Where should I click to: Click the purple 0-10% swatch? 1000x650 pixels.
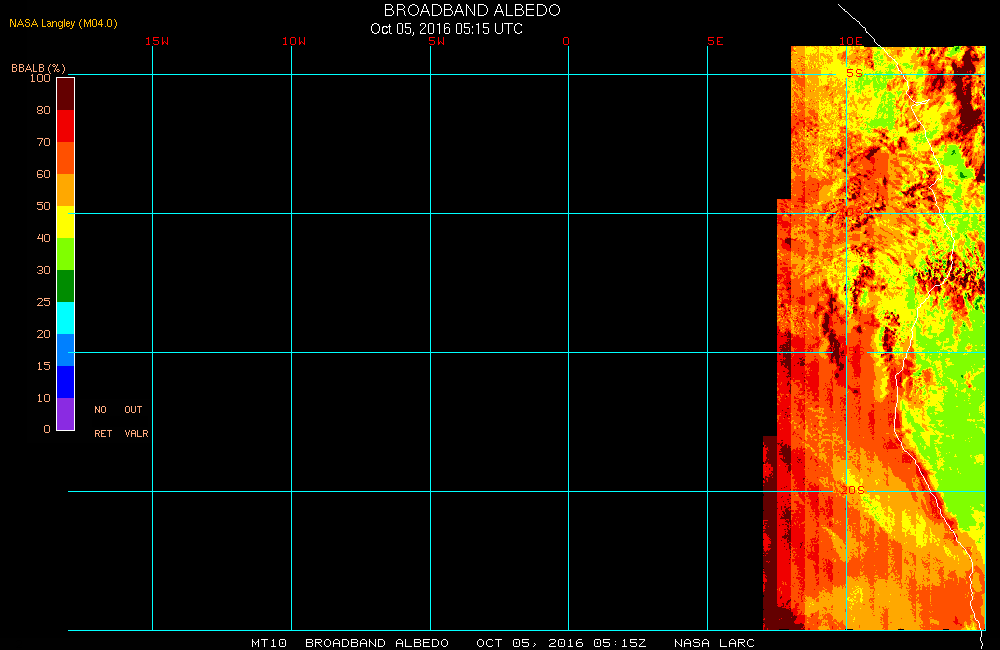[x=65, y=414]
